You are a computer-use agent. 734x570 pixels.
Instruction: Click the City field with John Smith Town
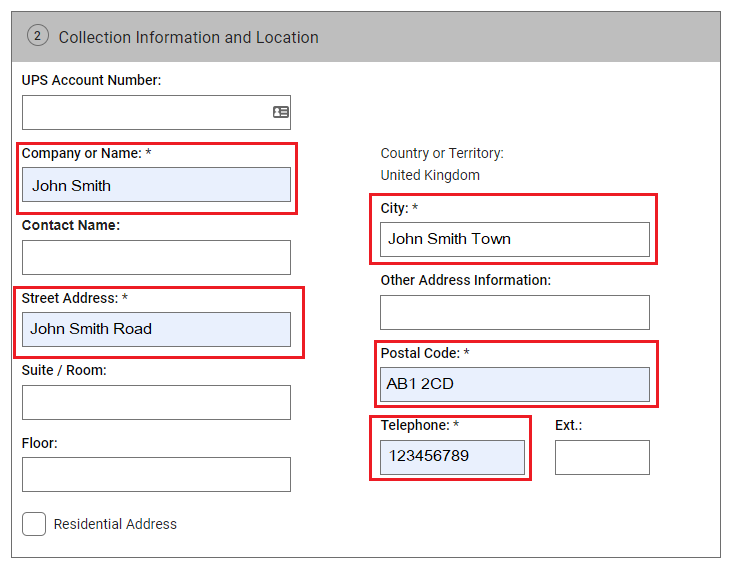pyautogui.click(x=514, y=239)
